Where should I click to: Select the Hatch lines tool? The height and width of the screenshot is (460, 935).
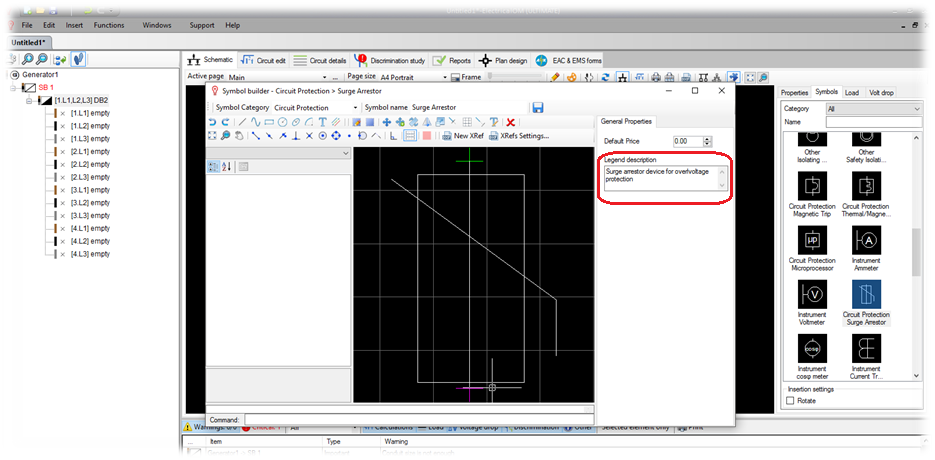point(336,122)
